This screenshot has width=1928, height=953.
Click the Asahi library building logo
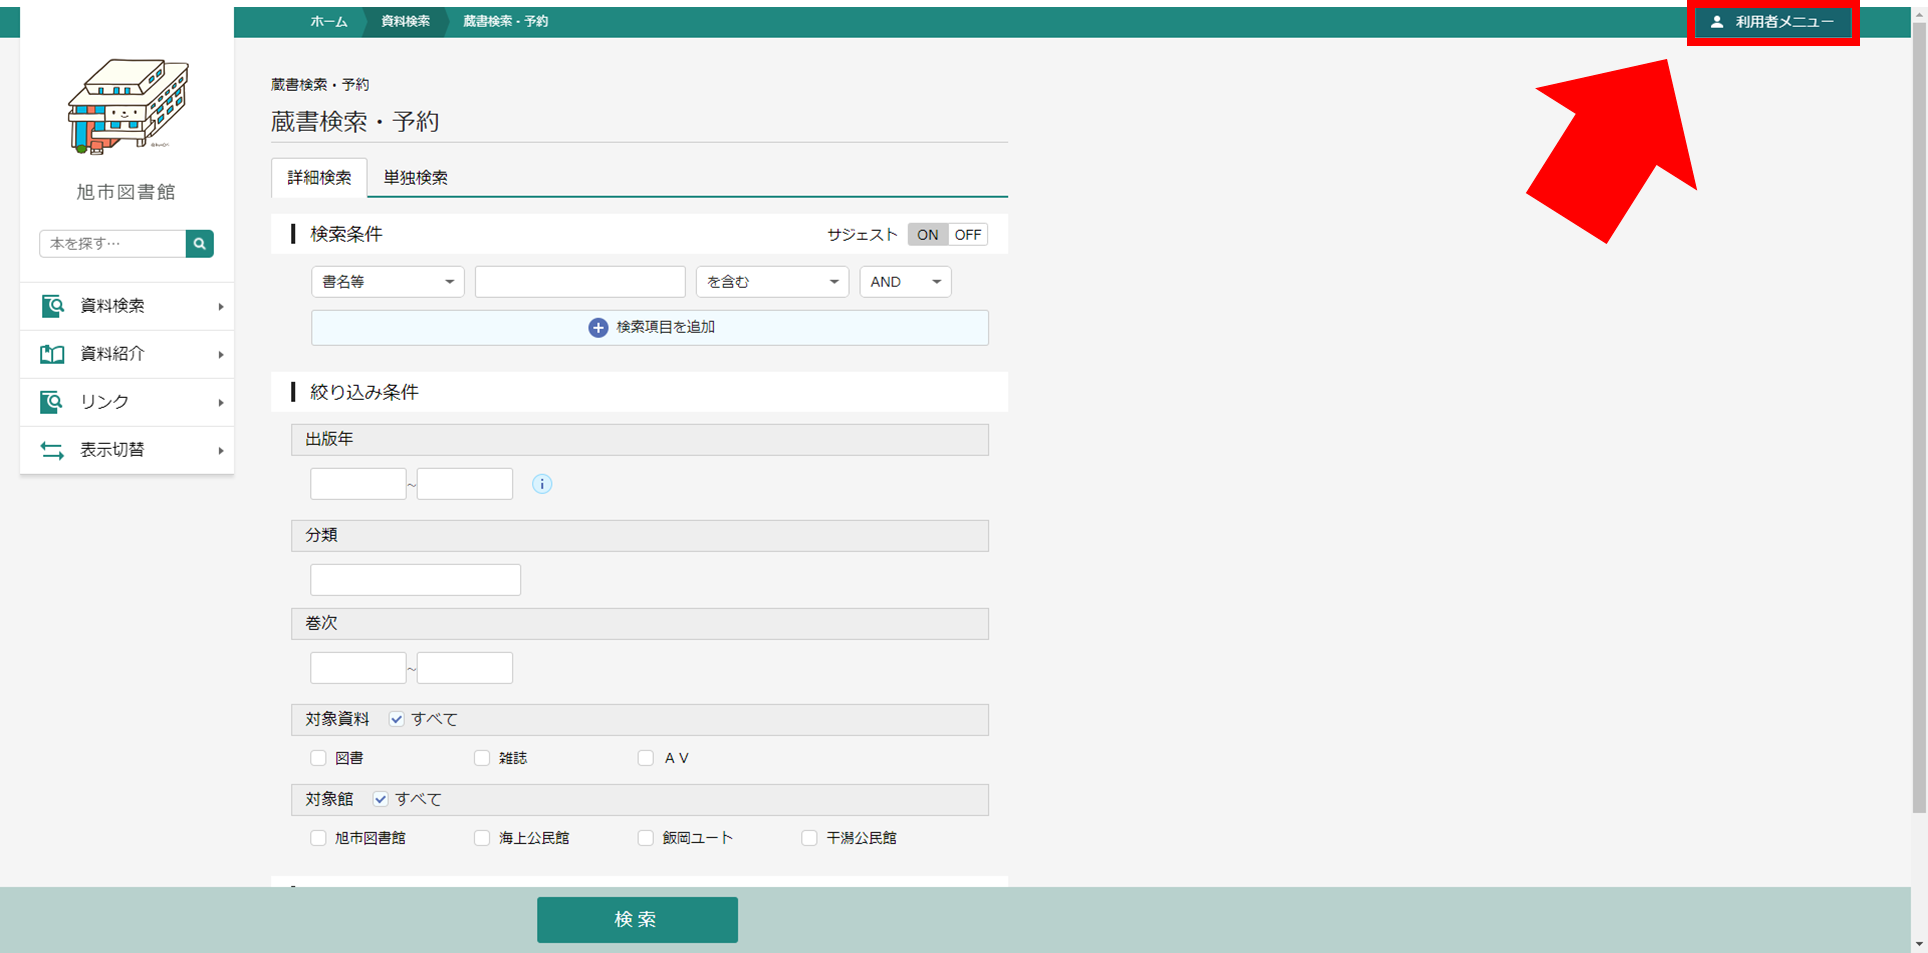[x=127, y=106]
